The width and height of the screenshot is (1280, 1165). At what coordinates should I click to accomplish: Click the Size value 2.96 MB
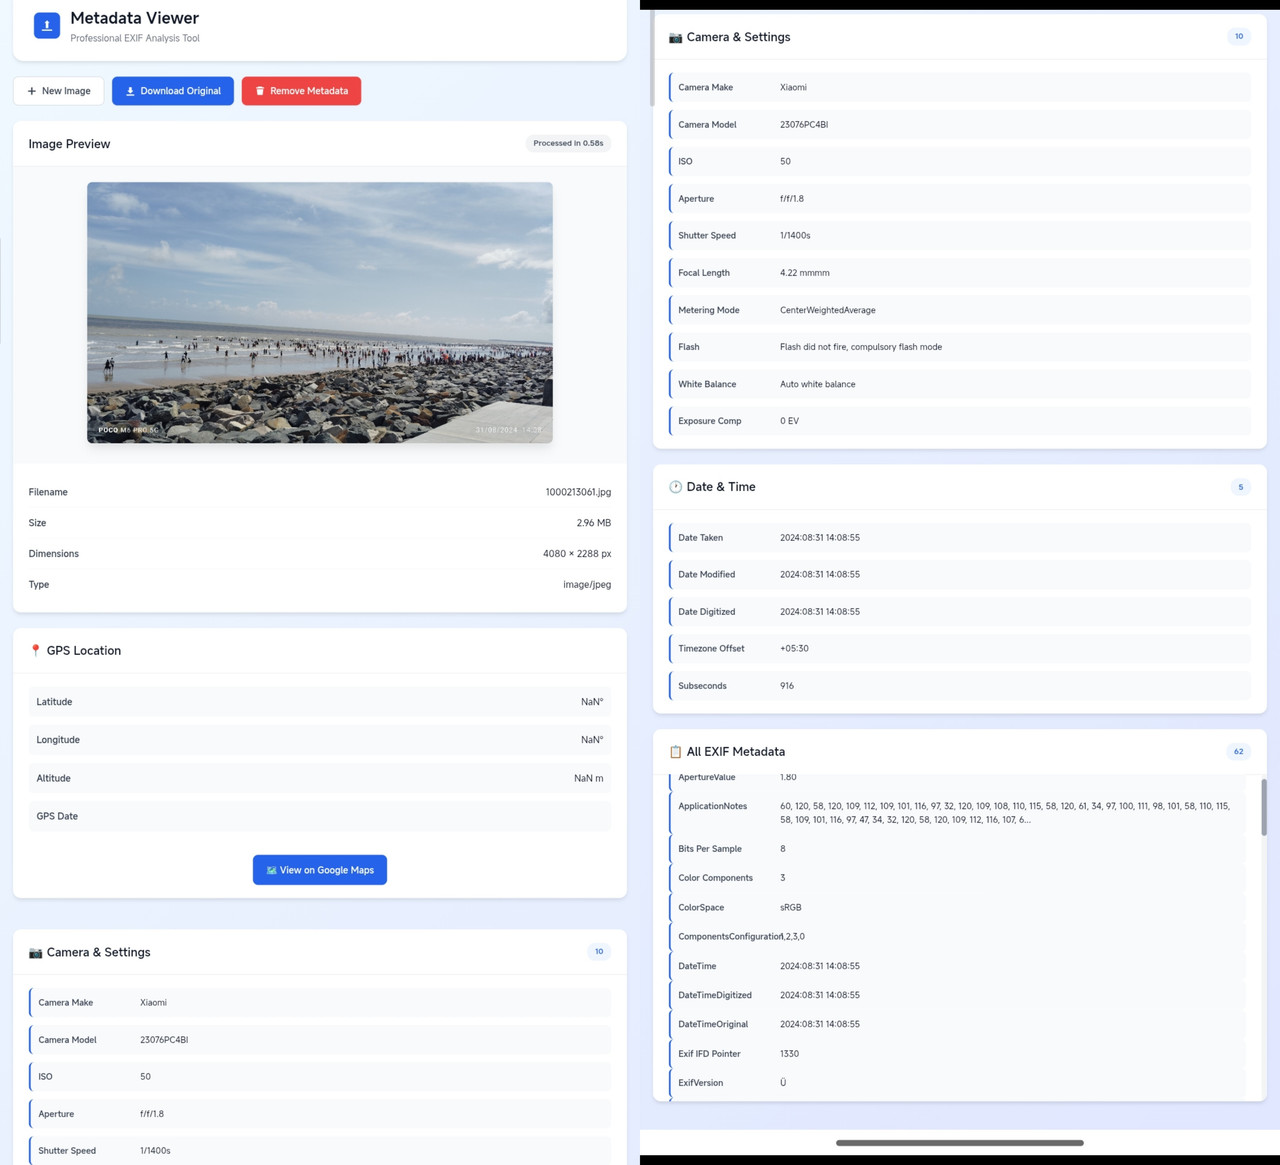coord(594,523)
